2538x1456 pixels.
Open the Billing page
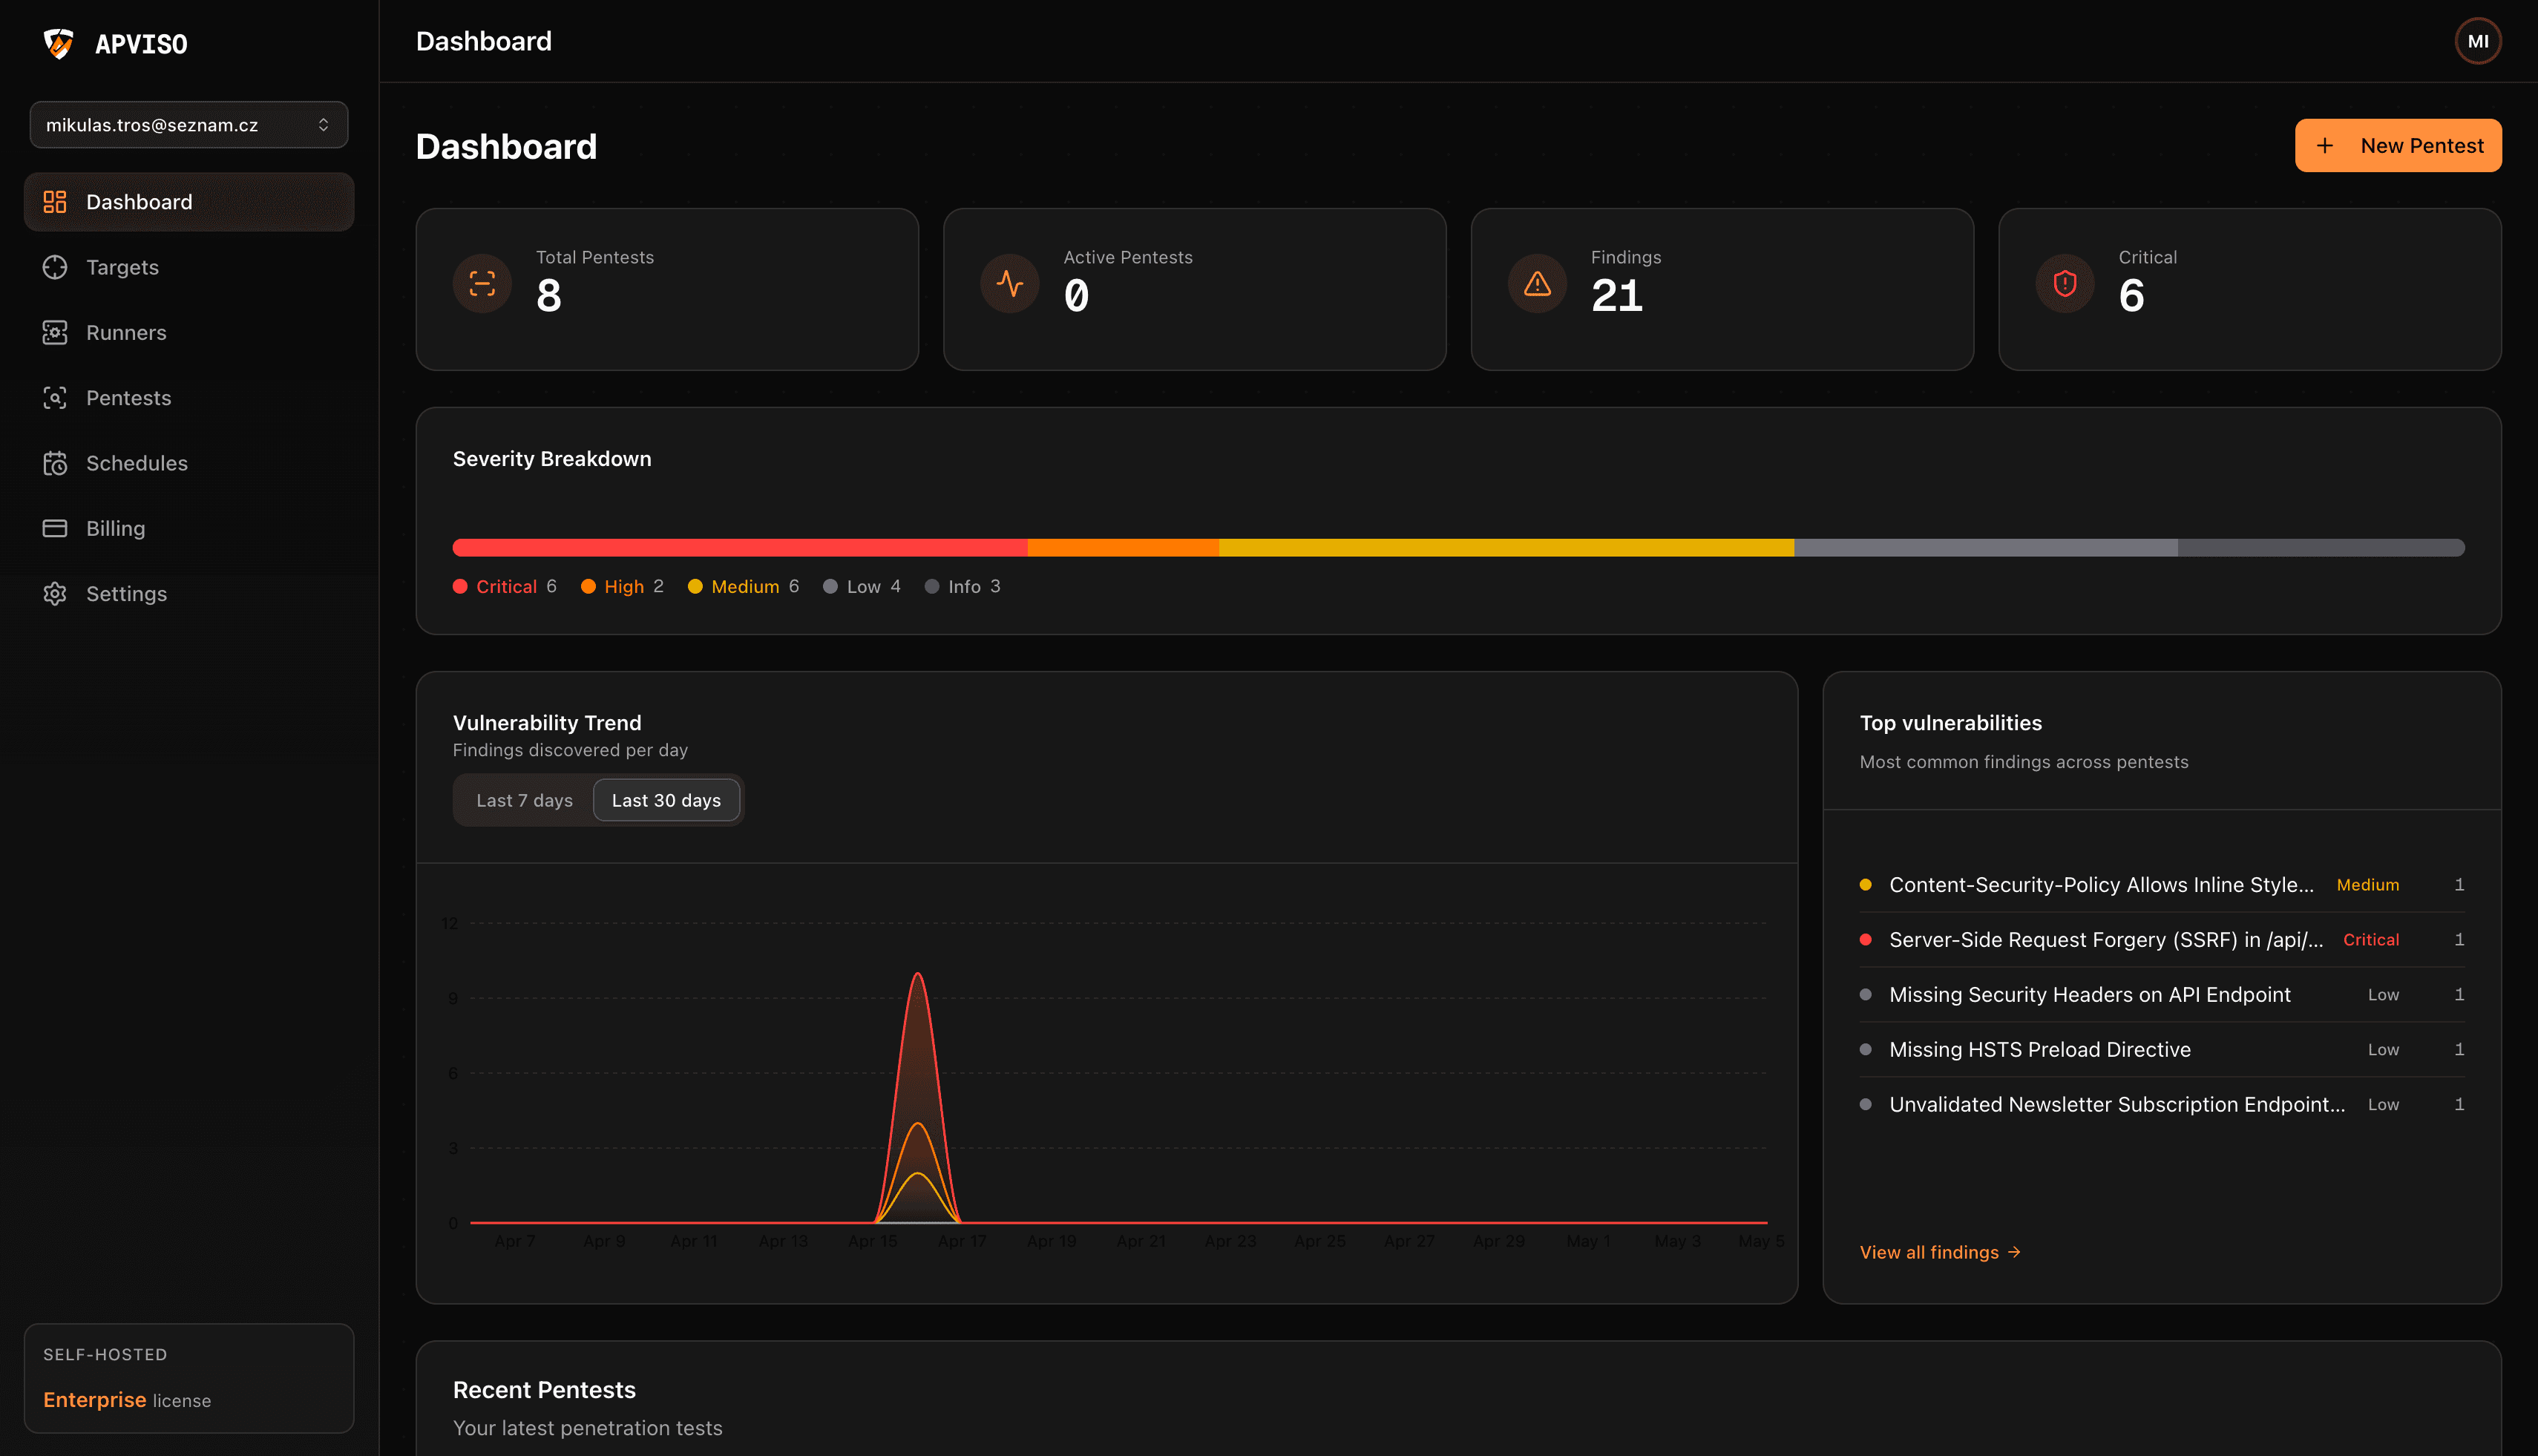point(189,528)
